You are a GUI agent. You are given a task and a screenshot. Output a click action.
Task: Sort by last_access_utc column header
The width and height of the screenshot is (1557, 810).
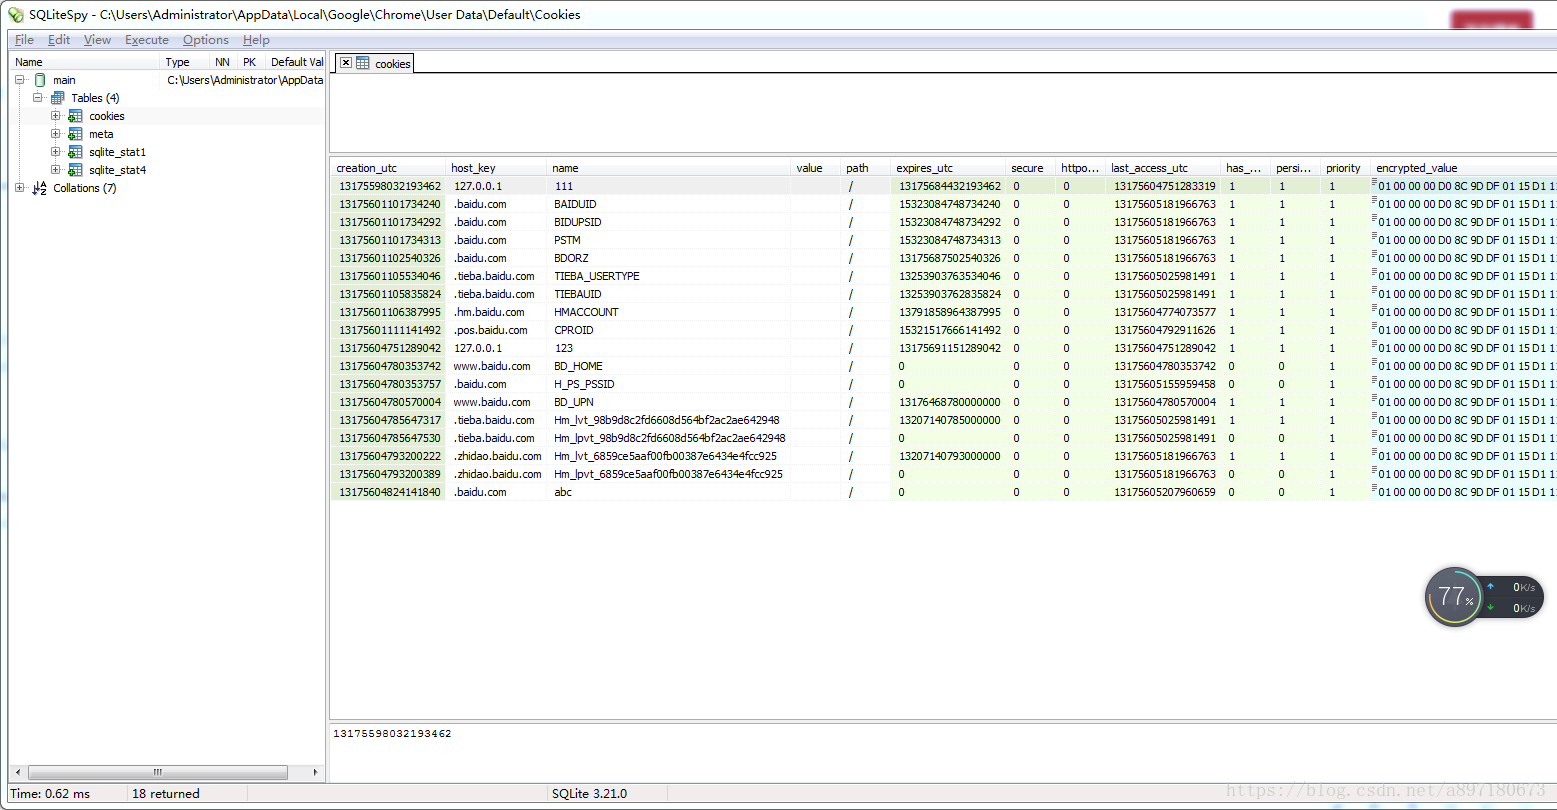click(1163, 168)
